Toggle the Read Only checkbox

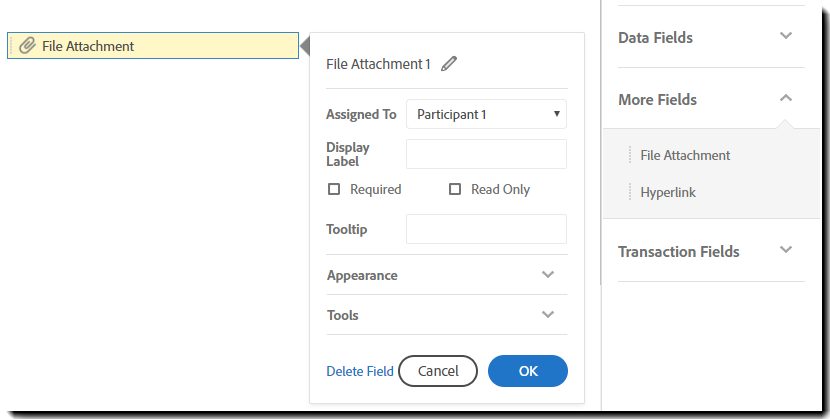(x=455, y=189)
